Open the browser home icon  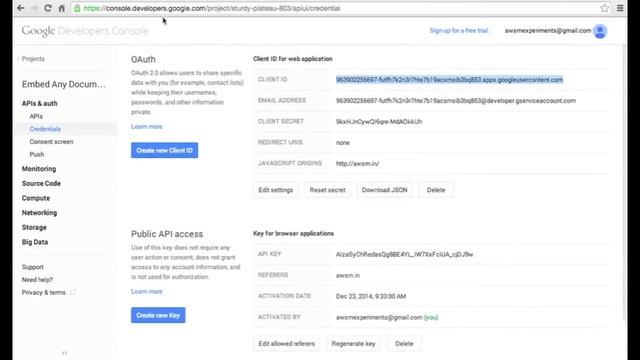[62, 8]
